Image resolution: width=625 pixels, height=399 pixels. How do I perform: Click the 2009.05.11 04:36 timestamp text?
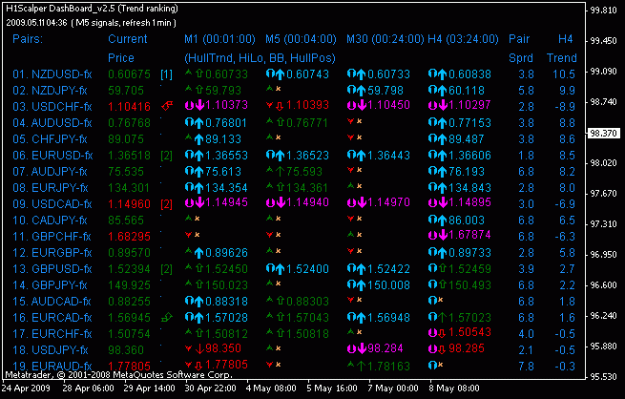37,23
